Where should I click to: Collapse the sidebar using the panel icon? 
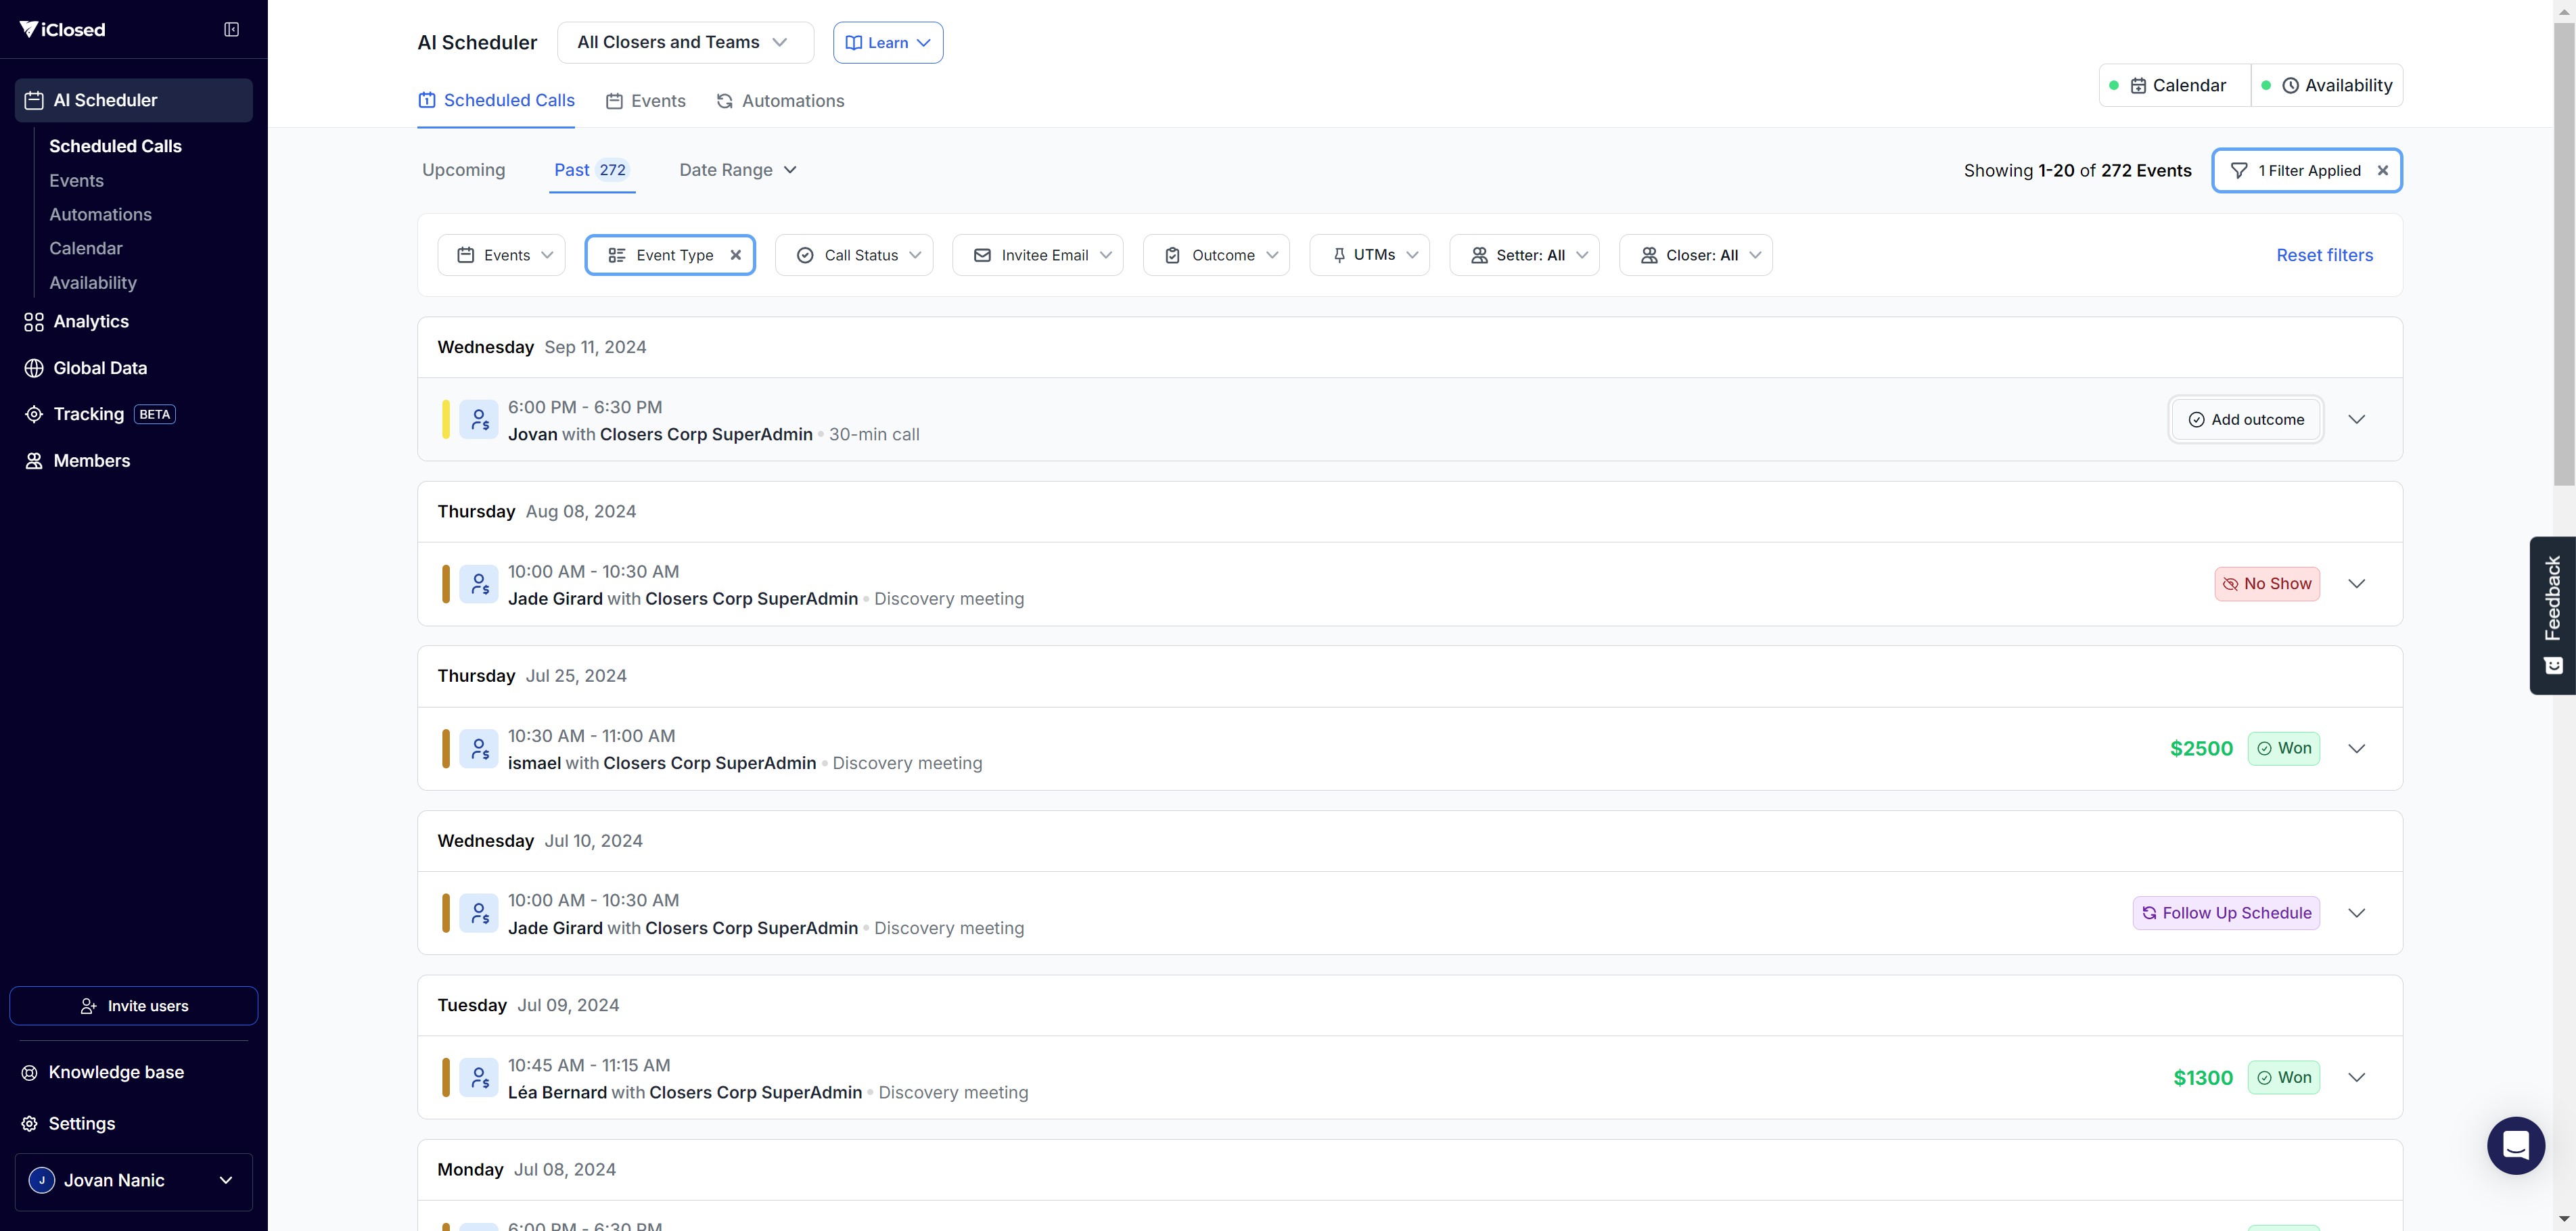231,30
